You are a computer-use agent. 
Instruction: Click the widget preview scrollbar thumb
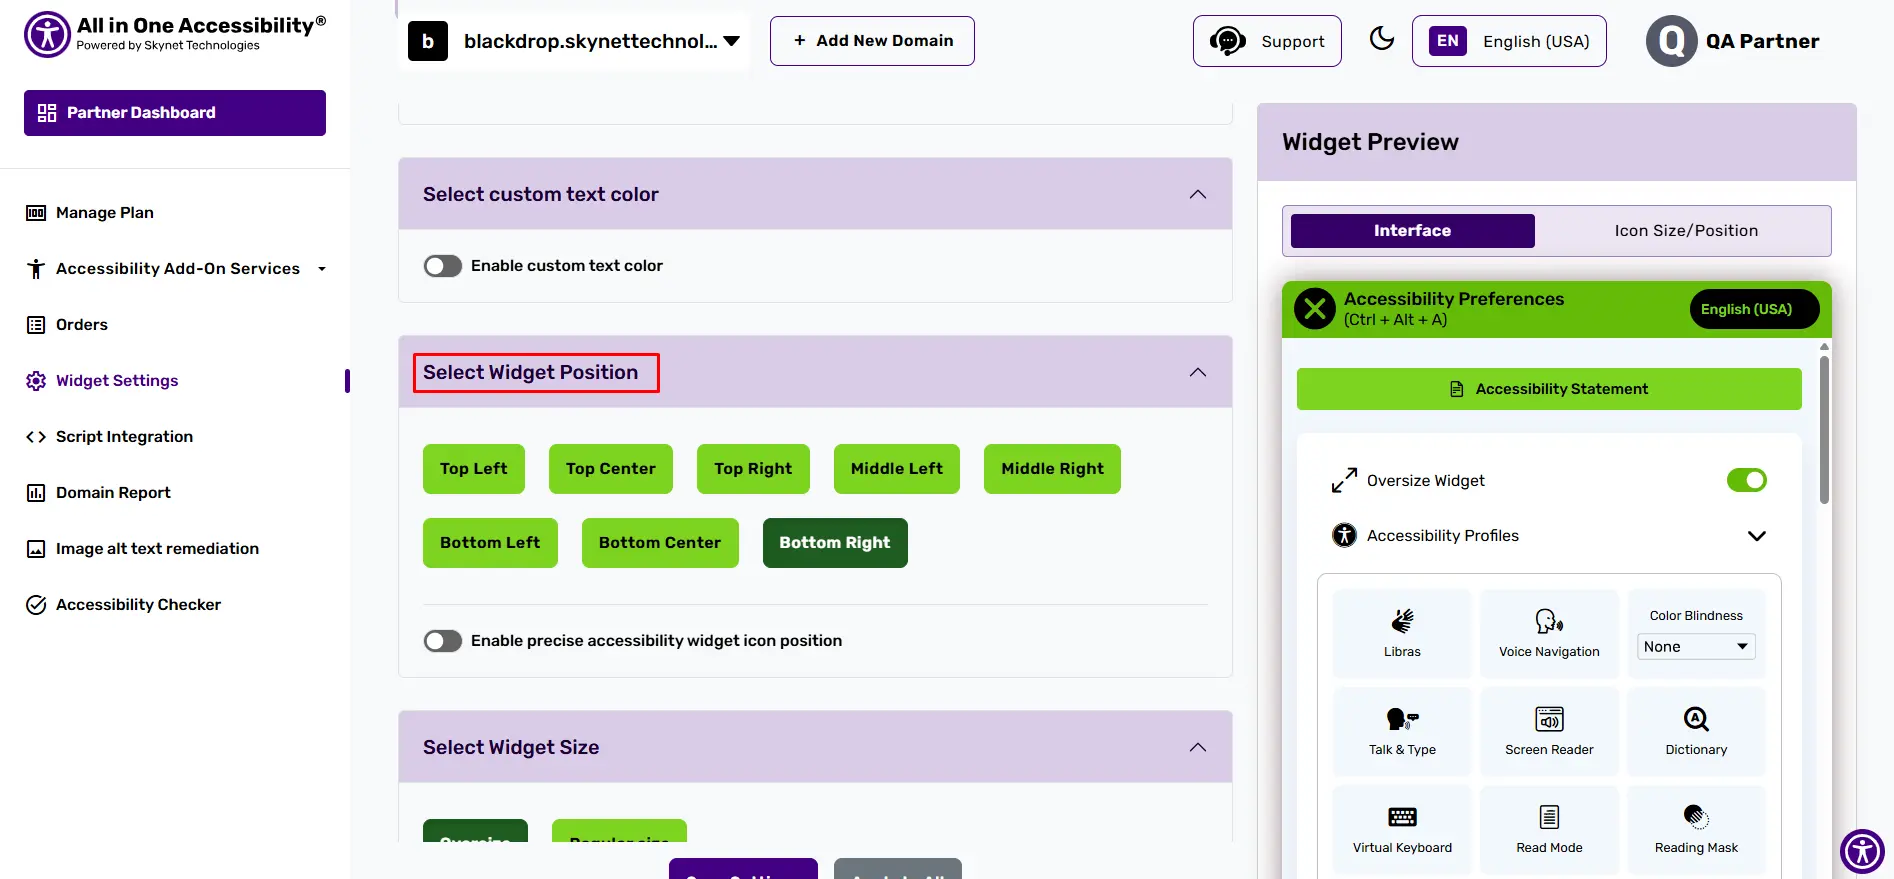click(x=1824, y=430)
